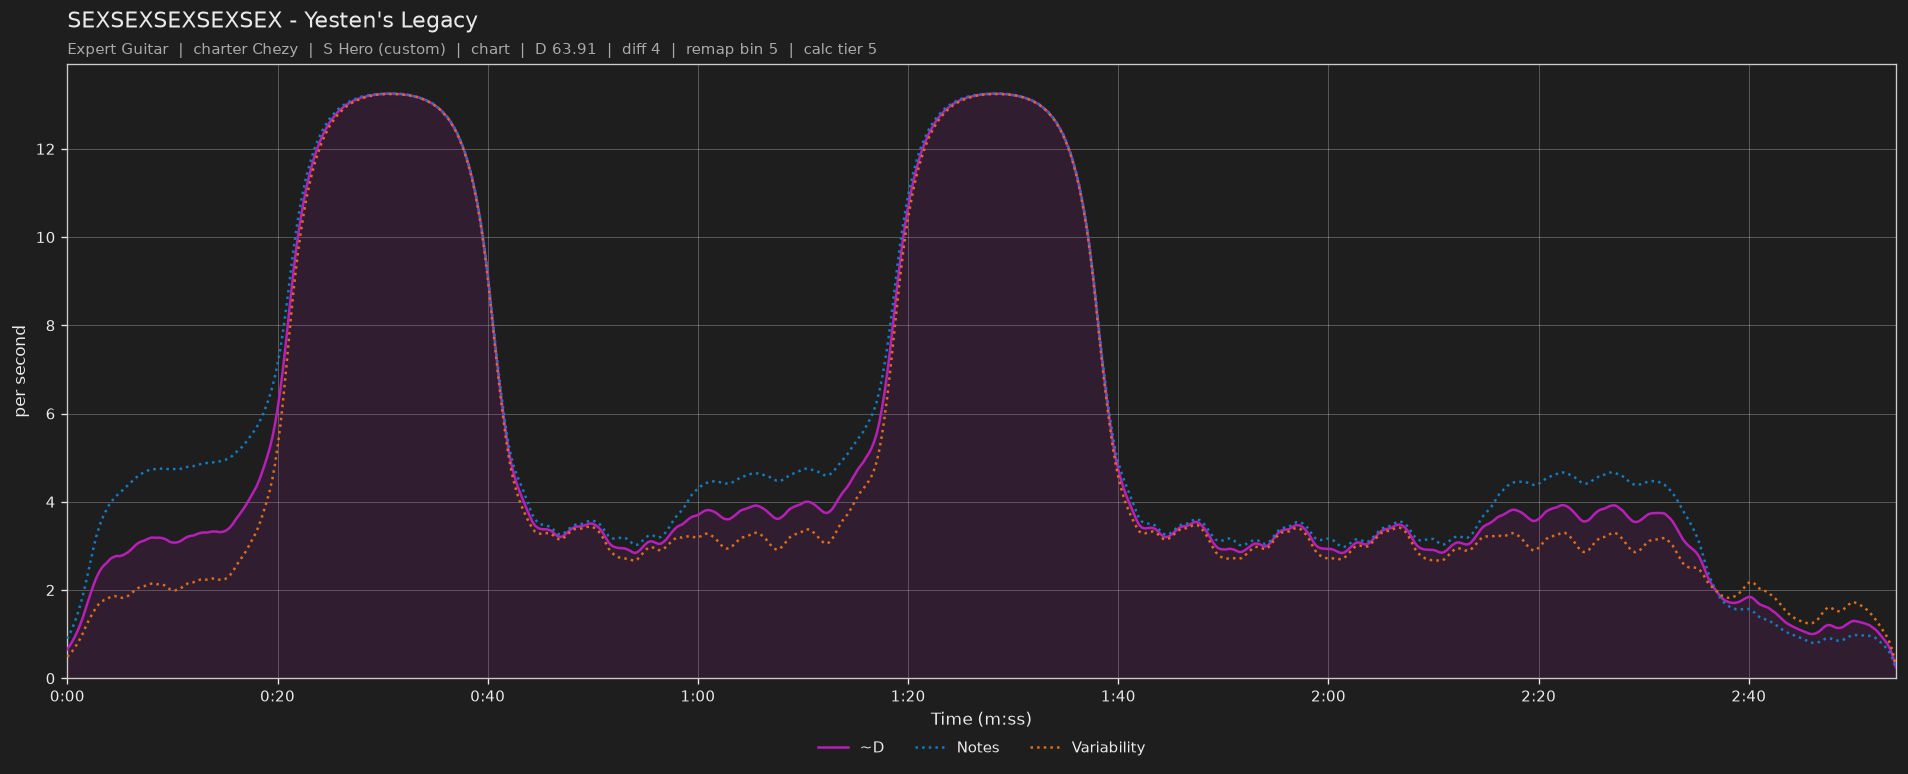Click the 1:40 x-axis tick label
1908x774 pixels.
pos(1118,696)
